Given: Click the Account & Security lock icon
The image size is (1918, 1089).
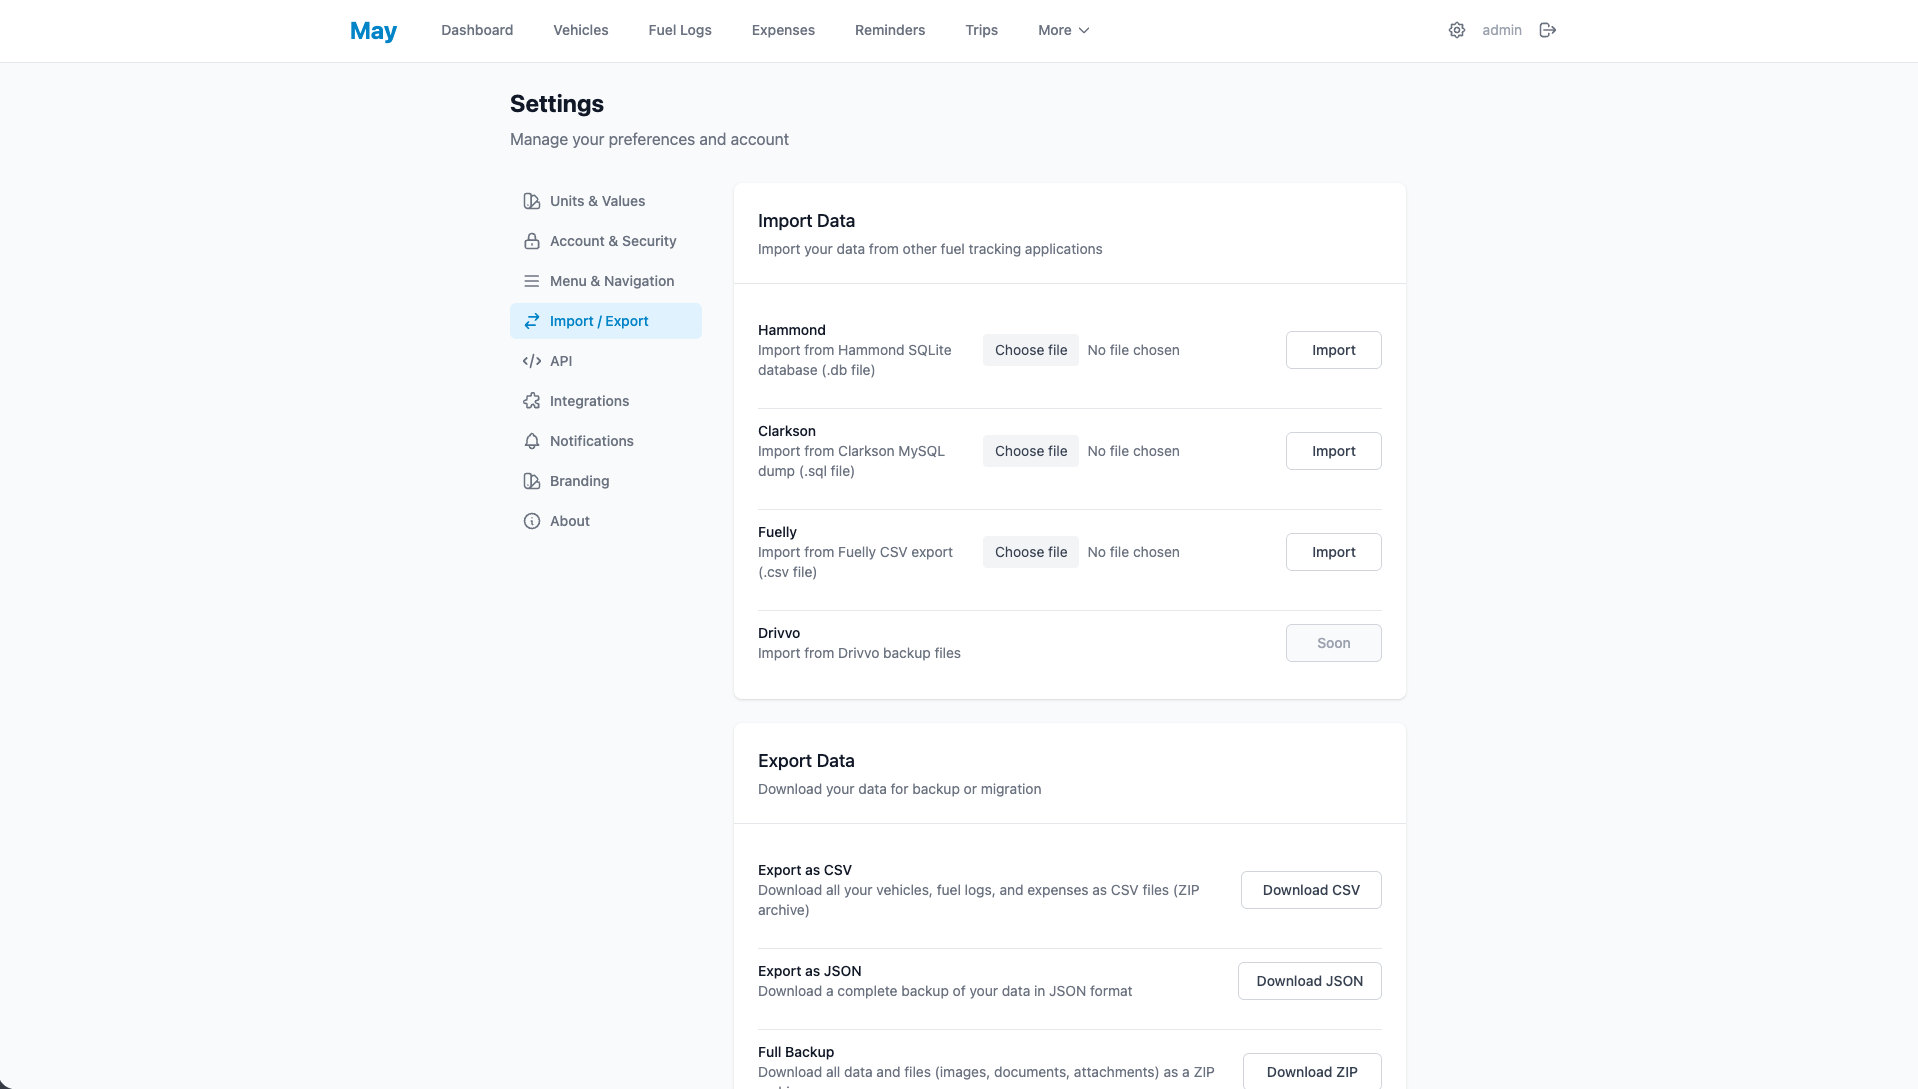Looking at the screenshot, I should pyautogui.click(x=532, y=241).
